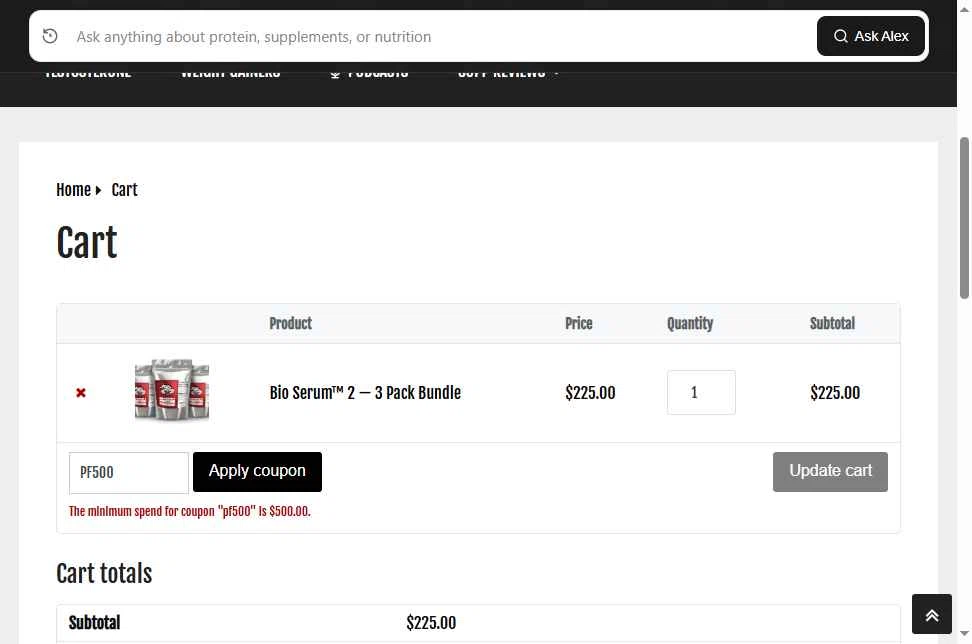Click the Price column header
The height and width of the screenshot is (644, 972).
[578, 324]
